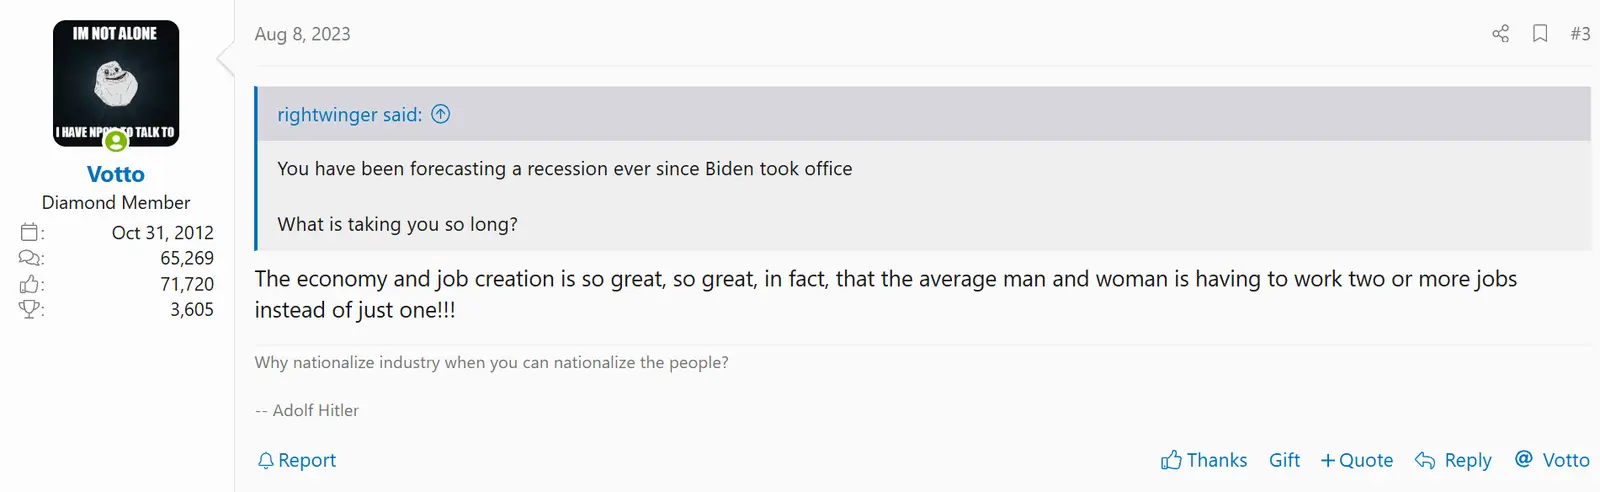Toggle the bookmark icon on this post

pyautogui.click(x=1540, y=34)
